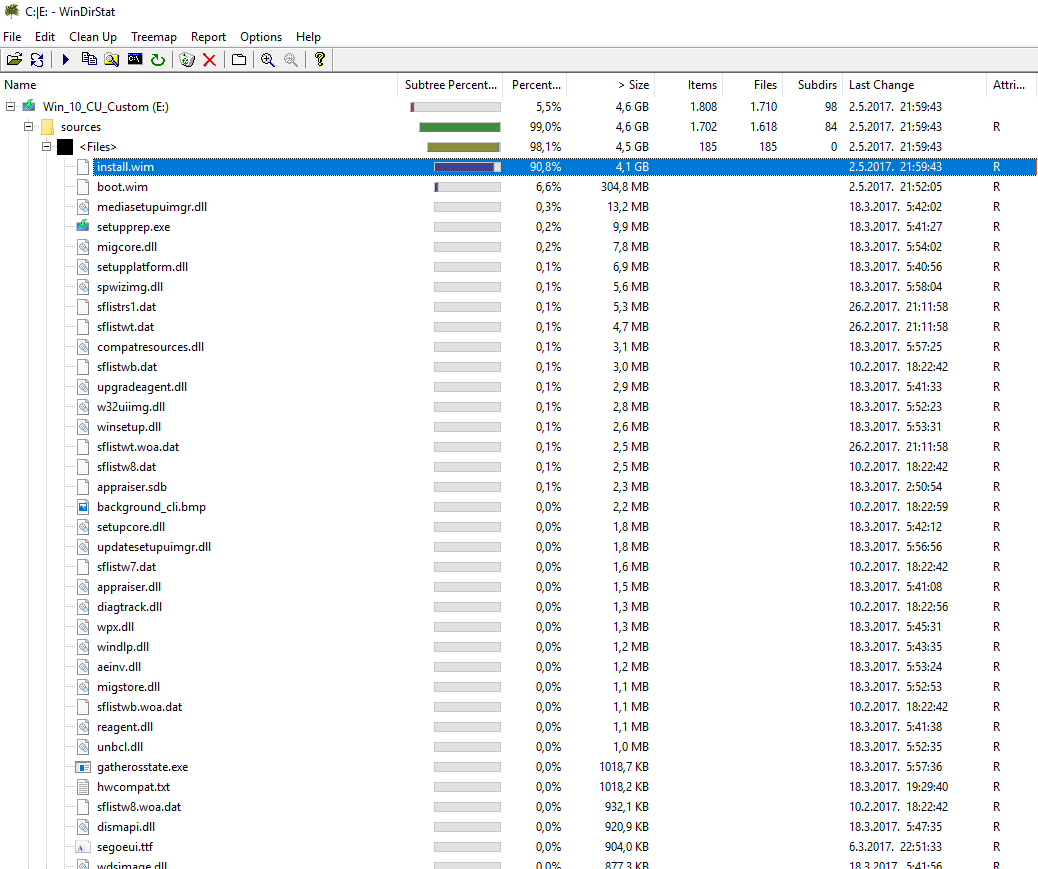Viewport: 1038px width, 869px height.
Task: Click the black square icon of <Files>
Action: pyautogui.click(x=65, y=147)
